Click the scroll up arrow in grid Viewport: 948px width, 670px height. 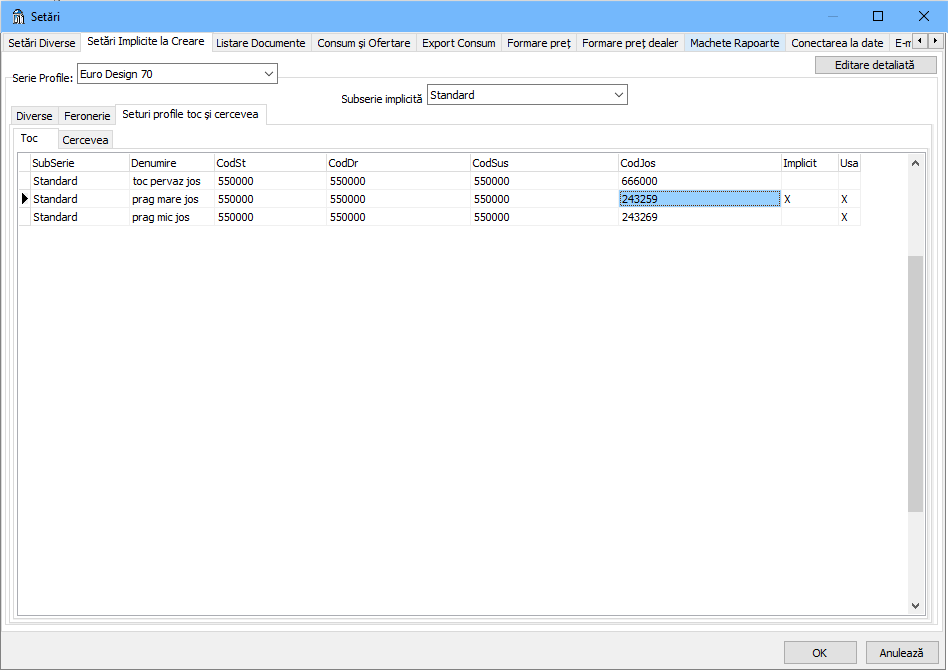click(x=915, y=163)
